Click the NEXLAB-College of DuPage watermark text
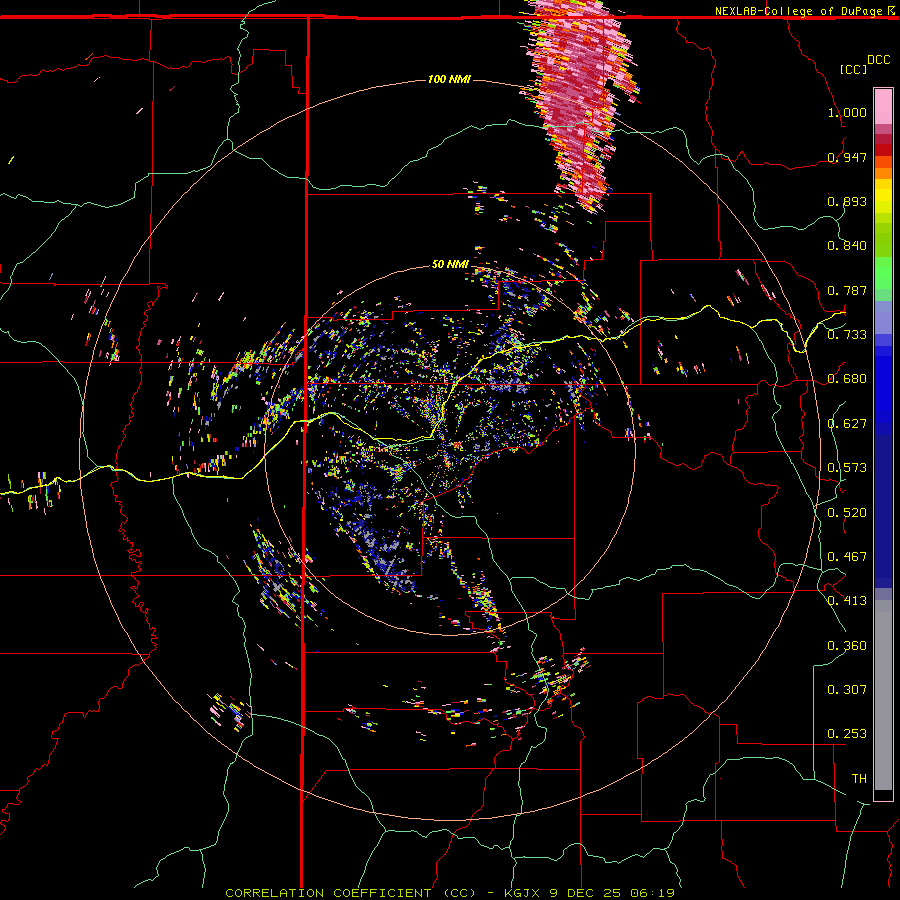 [x=800, y=11]
